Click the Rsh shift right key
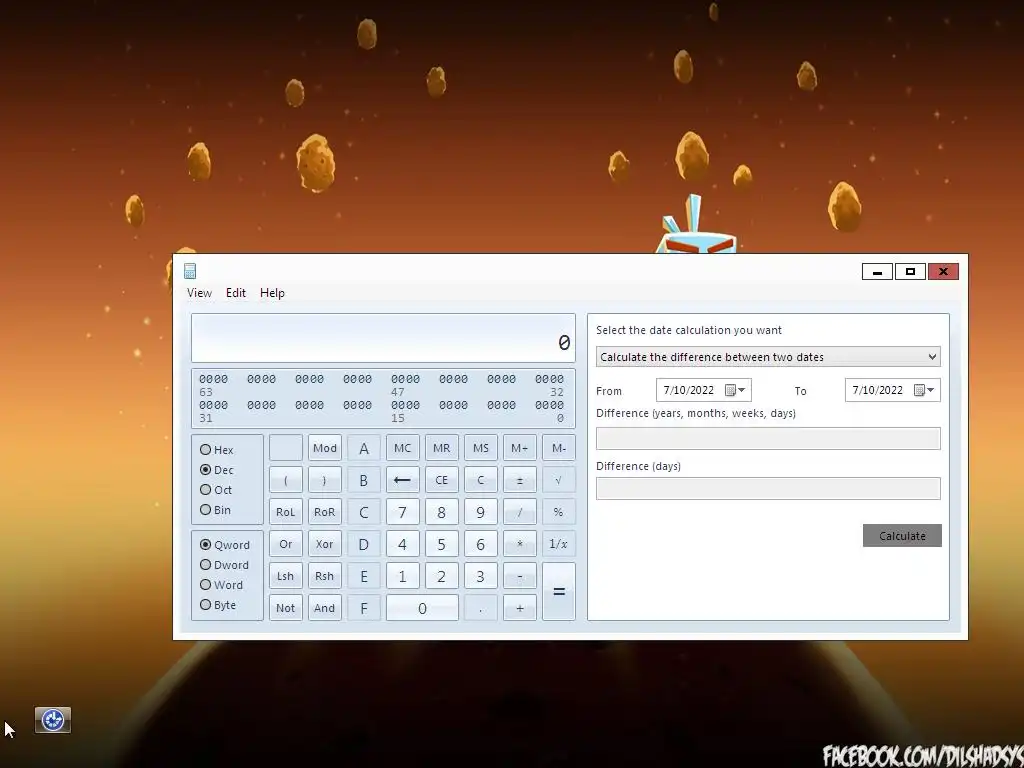 [325, 576]
